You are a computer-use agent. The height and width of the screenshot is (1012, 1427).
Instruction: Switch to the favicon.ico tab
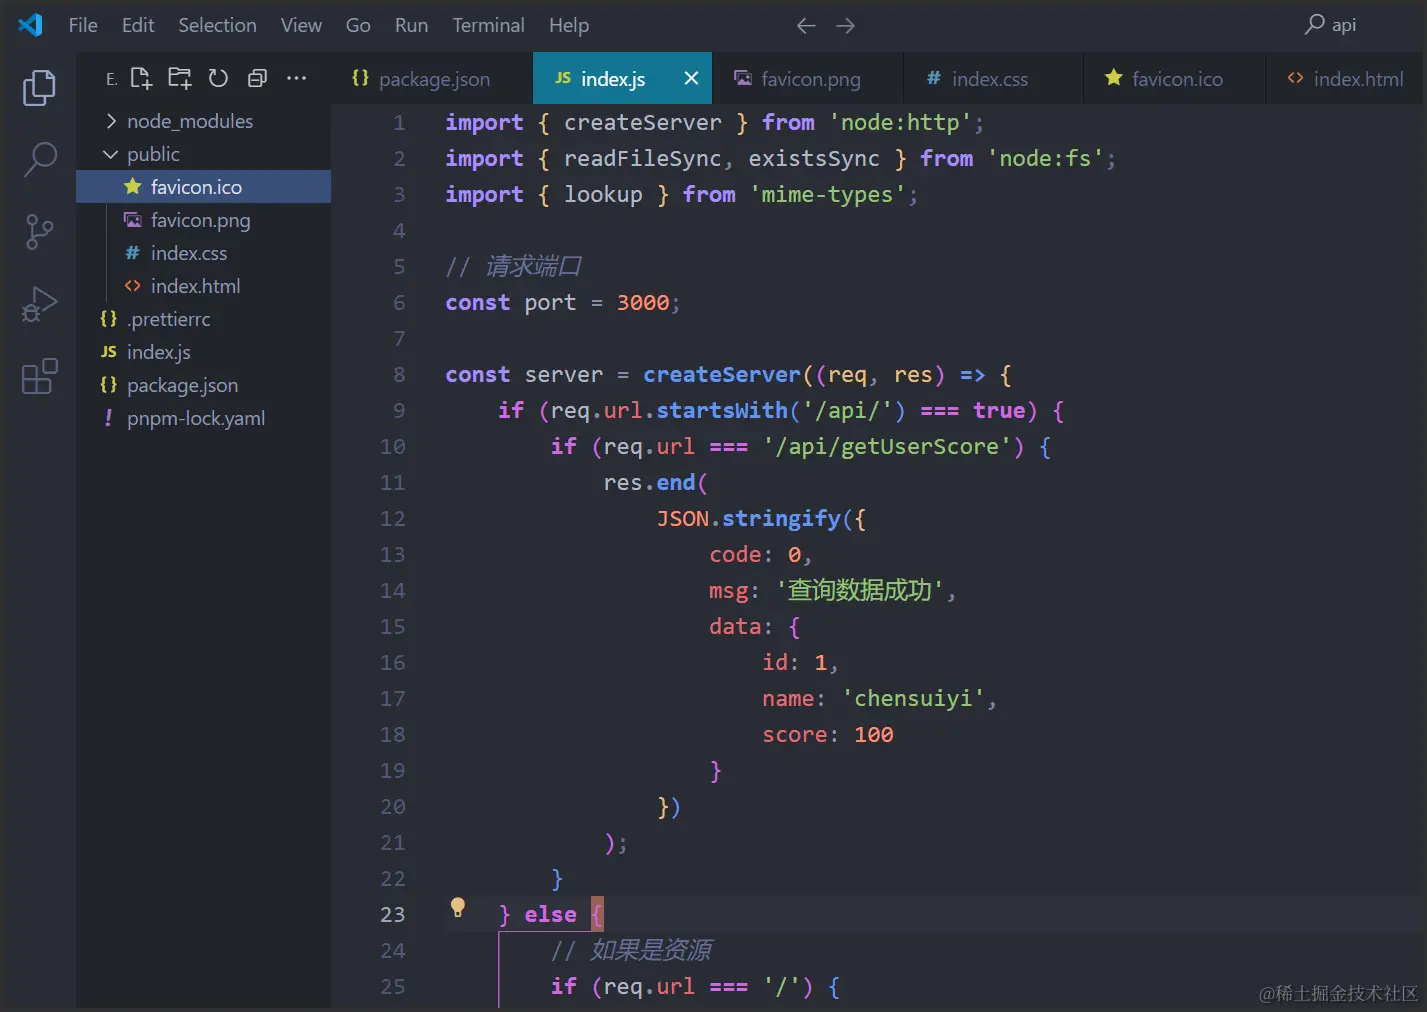click(1176, 78)
